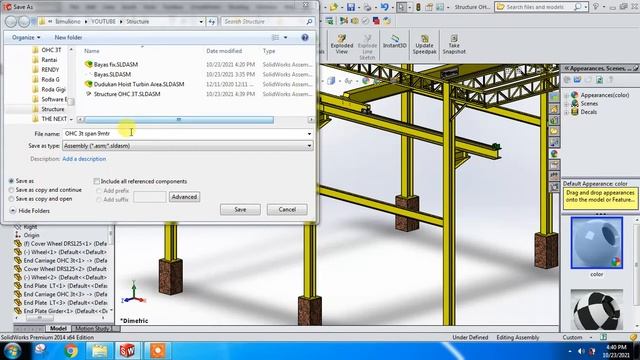Expand the Appearances(color) node
Screen dimensions: 640x360
pos(566,95)
